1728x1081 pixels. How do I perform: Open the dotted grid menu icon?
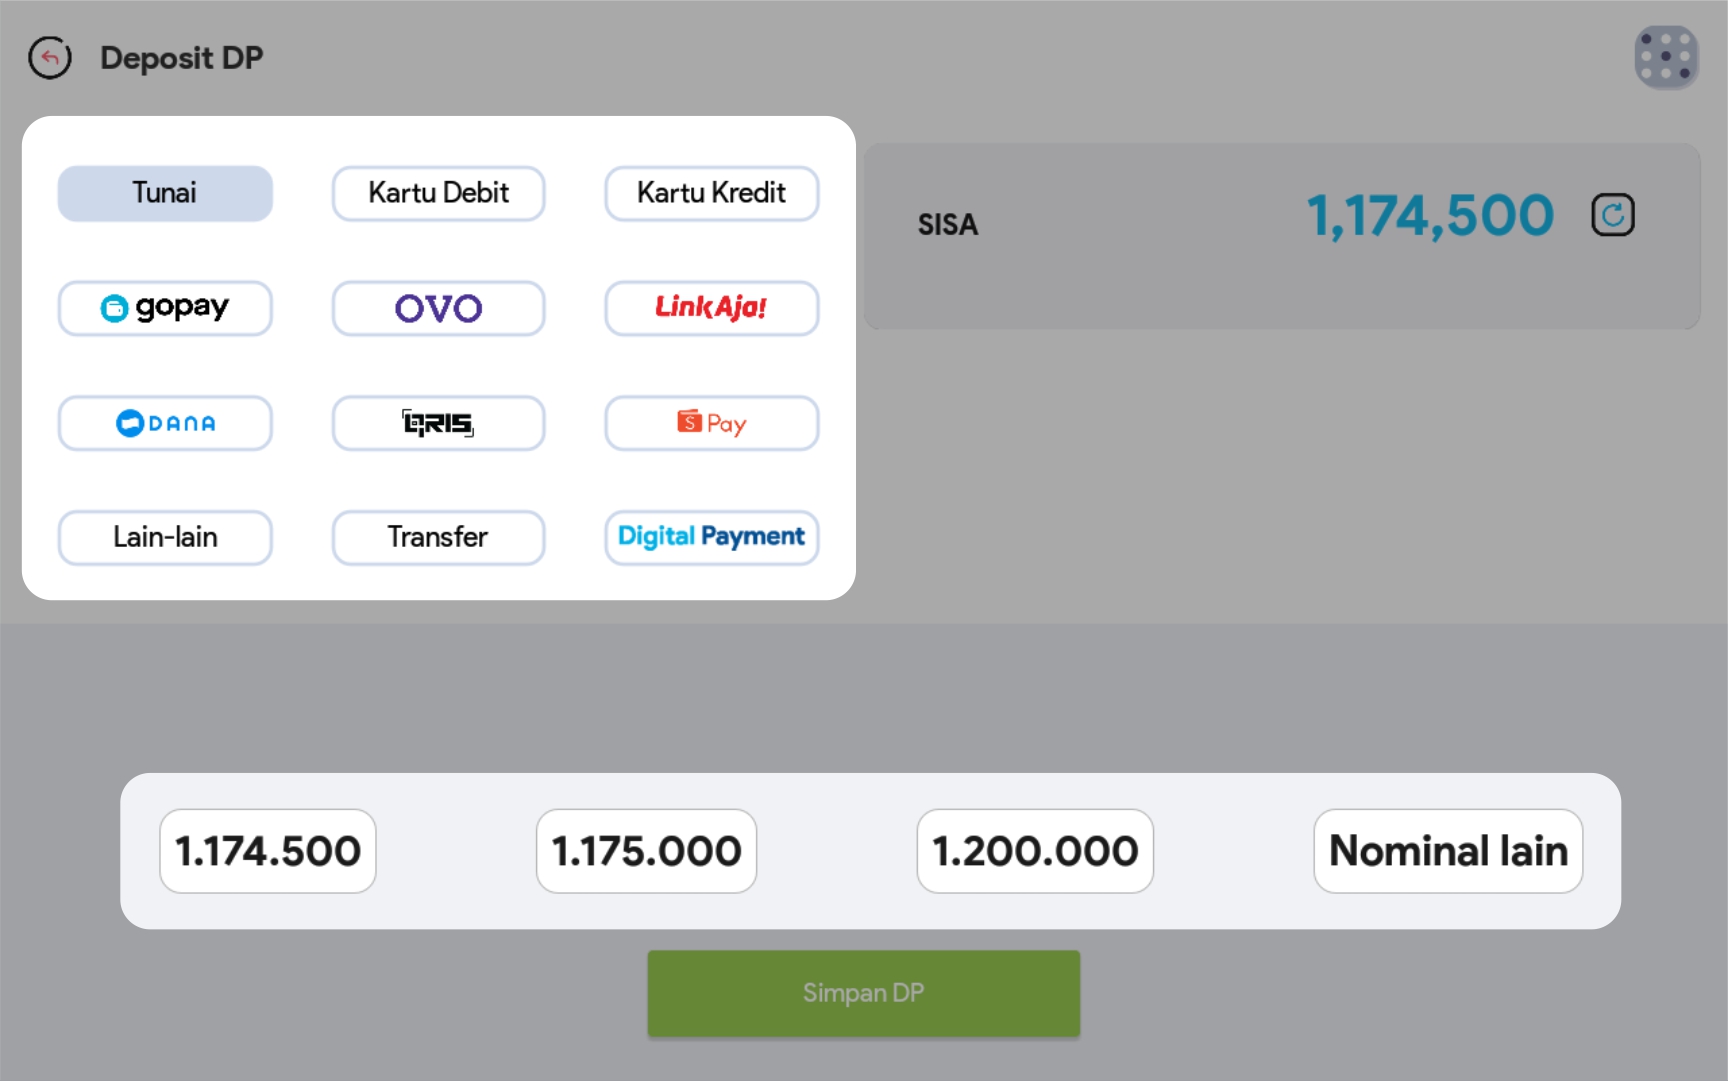tap(1665, 57)
